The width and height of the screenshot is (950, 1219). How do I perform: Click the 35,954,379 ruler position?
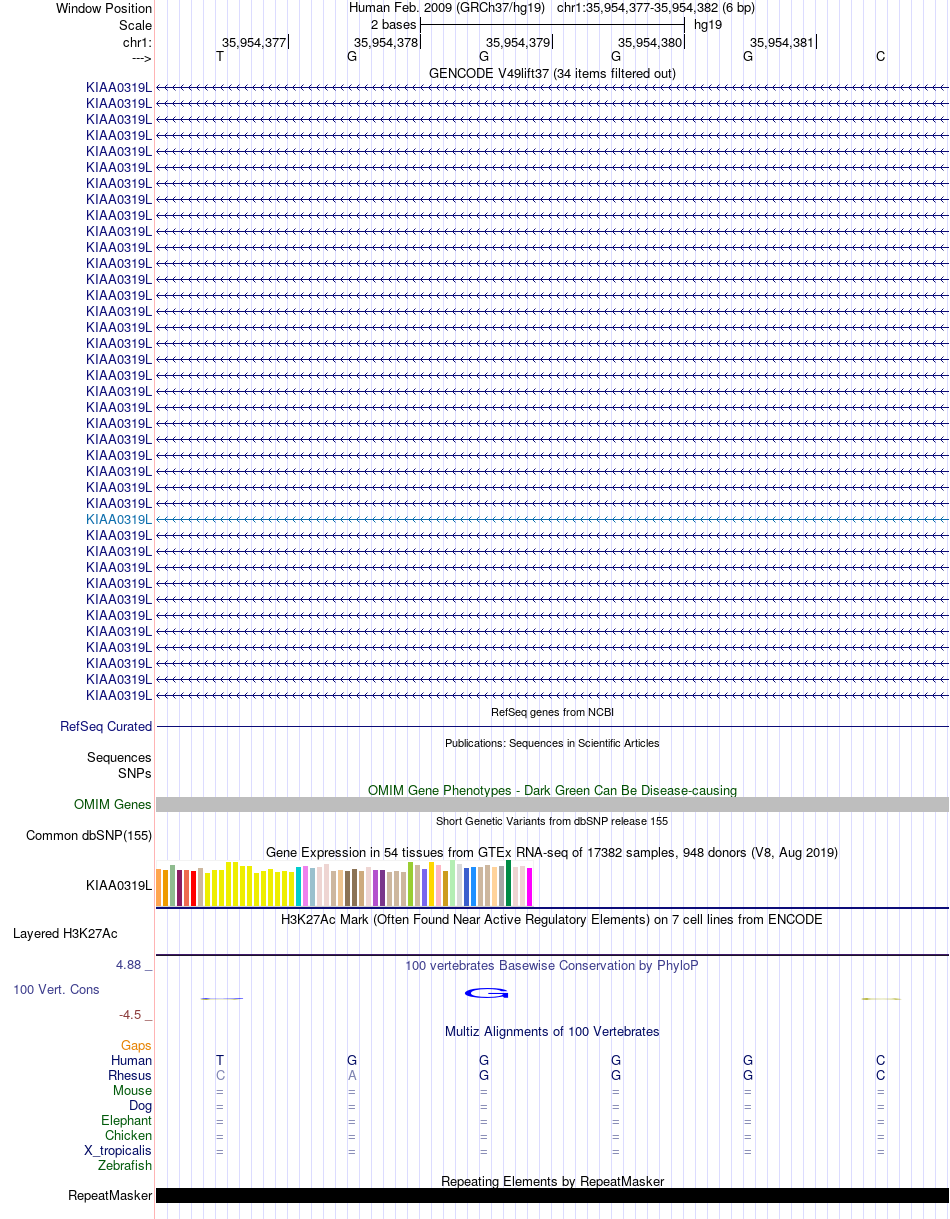(x=518, y=43)
